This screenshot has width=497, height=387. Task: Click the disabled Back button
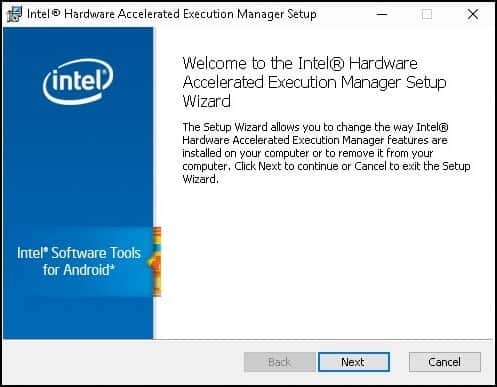point(280,362)
